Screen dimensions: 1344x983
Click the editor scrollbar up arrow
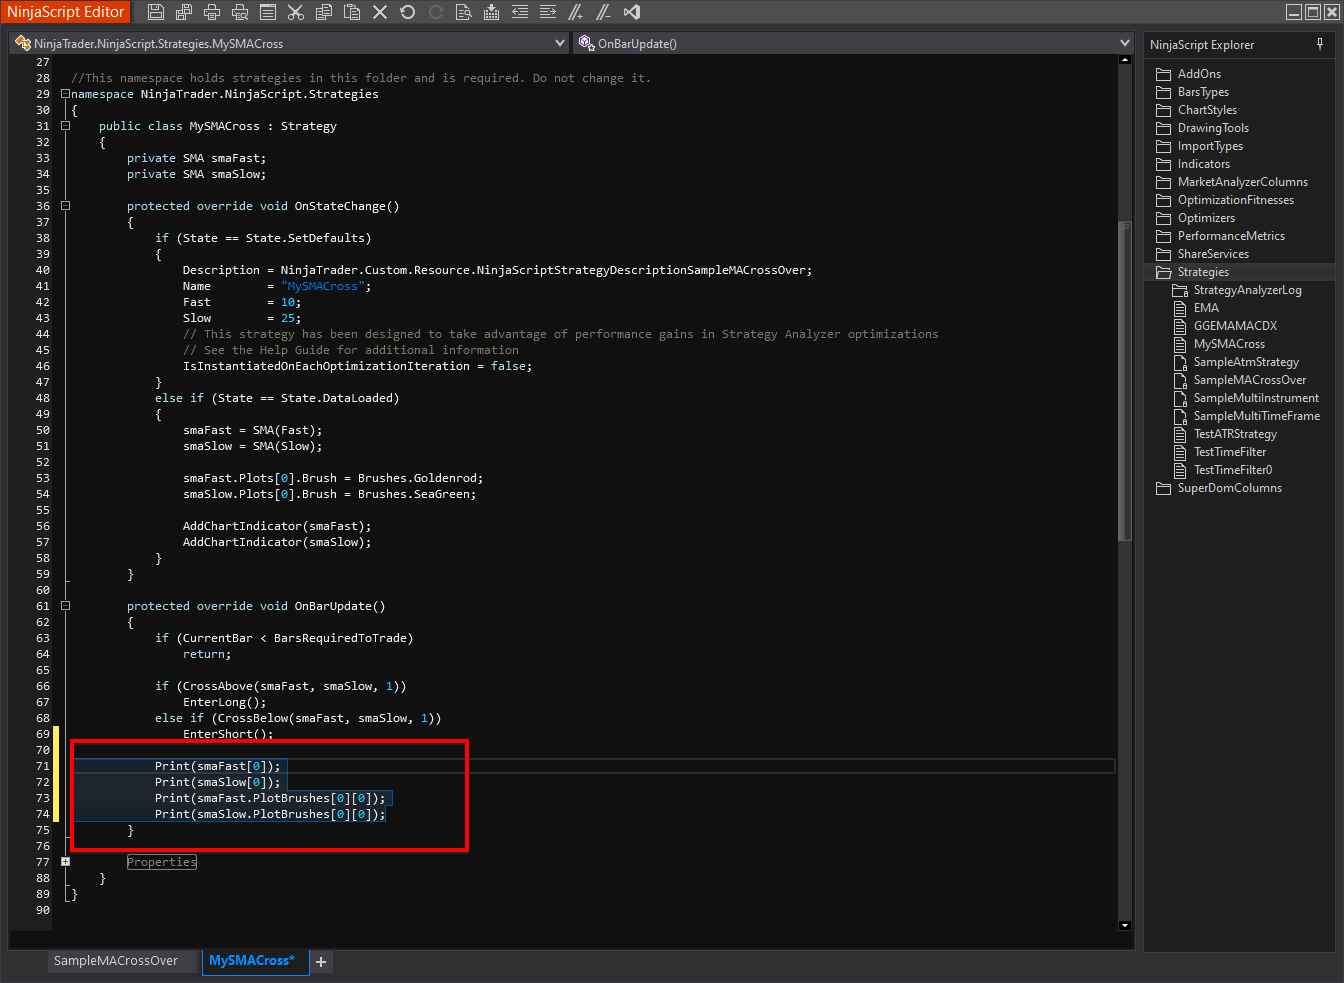coord(1125,61)
